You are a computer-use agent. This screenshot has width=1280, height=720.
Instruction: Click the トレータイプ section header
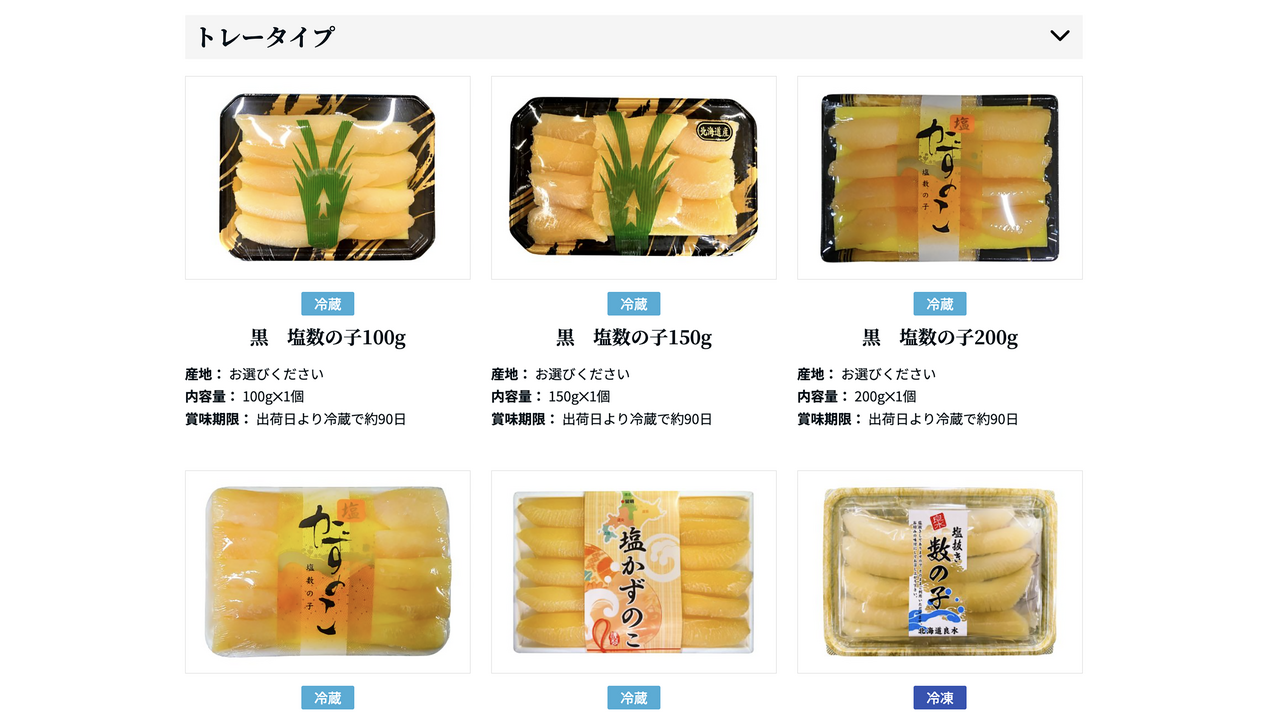pyautogui.click(x=633, y=37)
